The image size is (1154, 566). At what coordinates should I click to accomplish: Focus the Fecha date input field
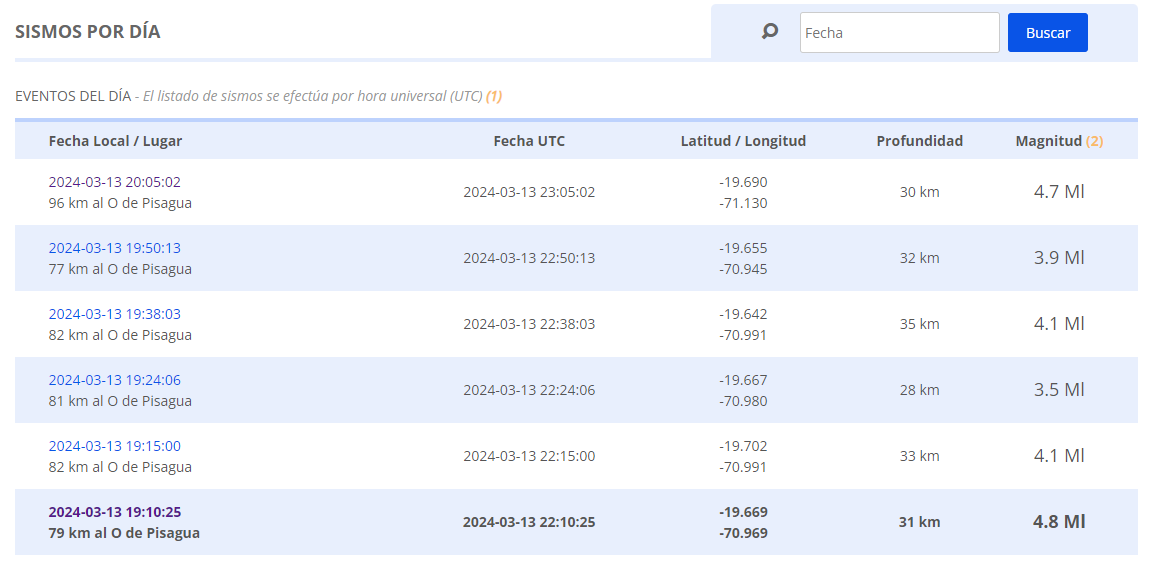pos(899,32)
